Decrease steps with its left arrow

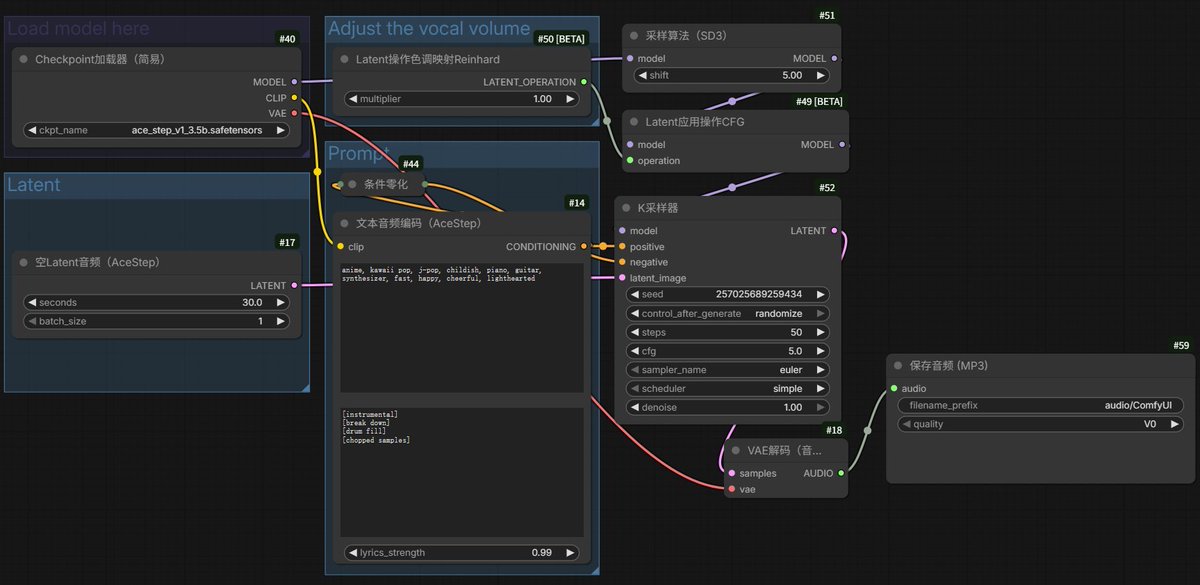(x=634, y=332)
